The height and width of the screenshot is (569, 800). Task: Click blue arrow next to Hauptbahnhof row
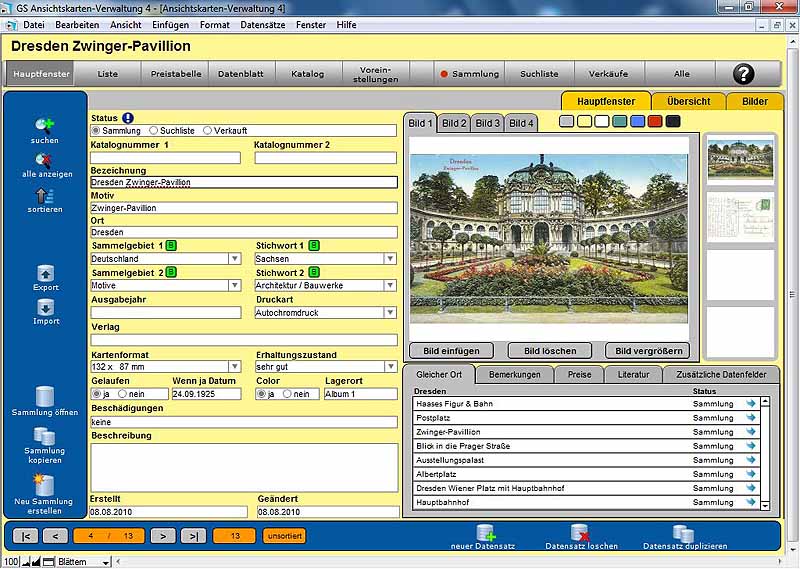(x=751, y=502)
